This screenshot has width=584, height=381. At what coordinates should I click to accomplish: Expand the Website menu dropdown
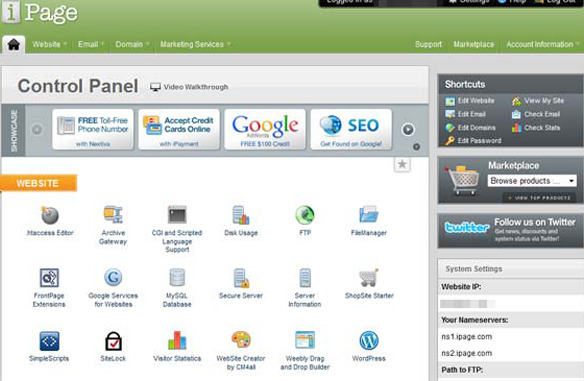[50, 44]
